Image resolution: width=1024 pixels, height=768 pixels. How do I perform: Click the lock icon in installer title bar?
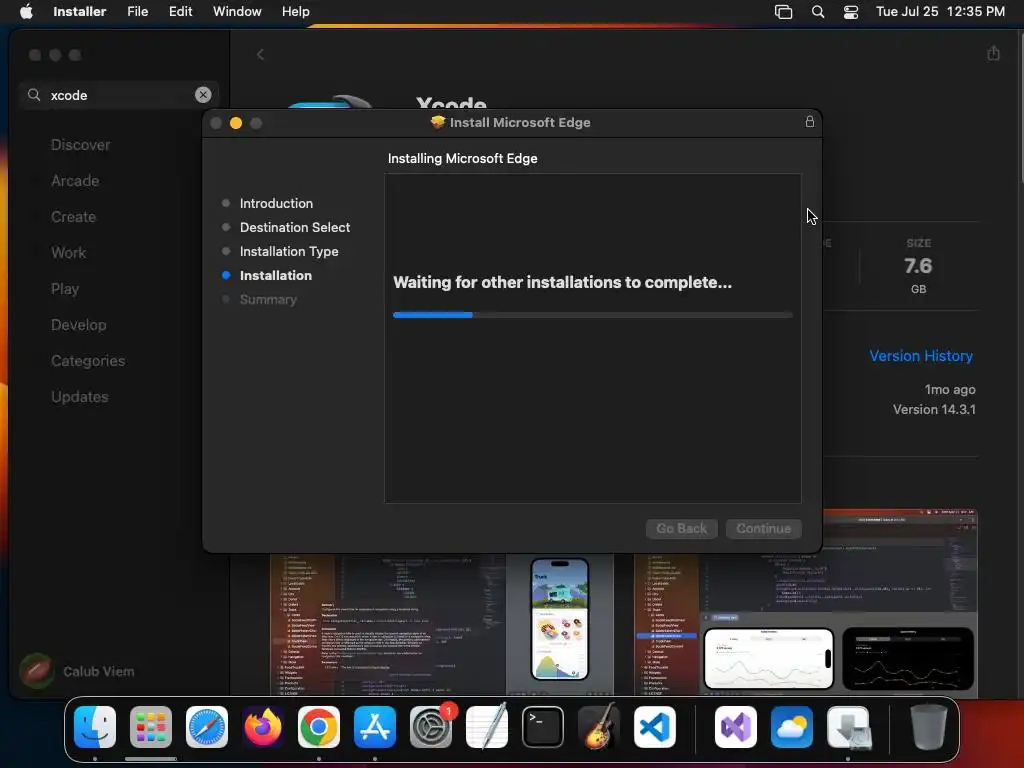[x=810, y=121]
